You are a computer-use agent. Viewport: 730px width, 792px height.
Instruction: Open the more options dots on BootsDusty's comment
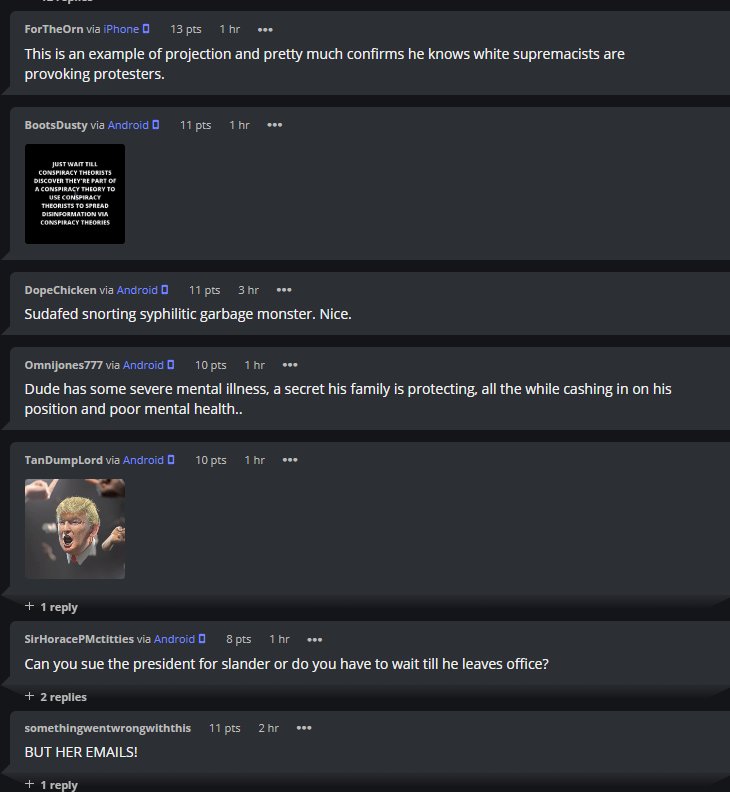click(x=274, y=125)
